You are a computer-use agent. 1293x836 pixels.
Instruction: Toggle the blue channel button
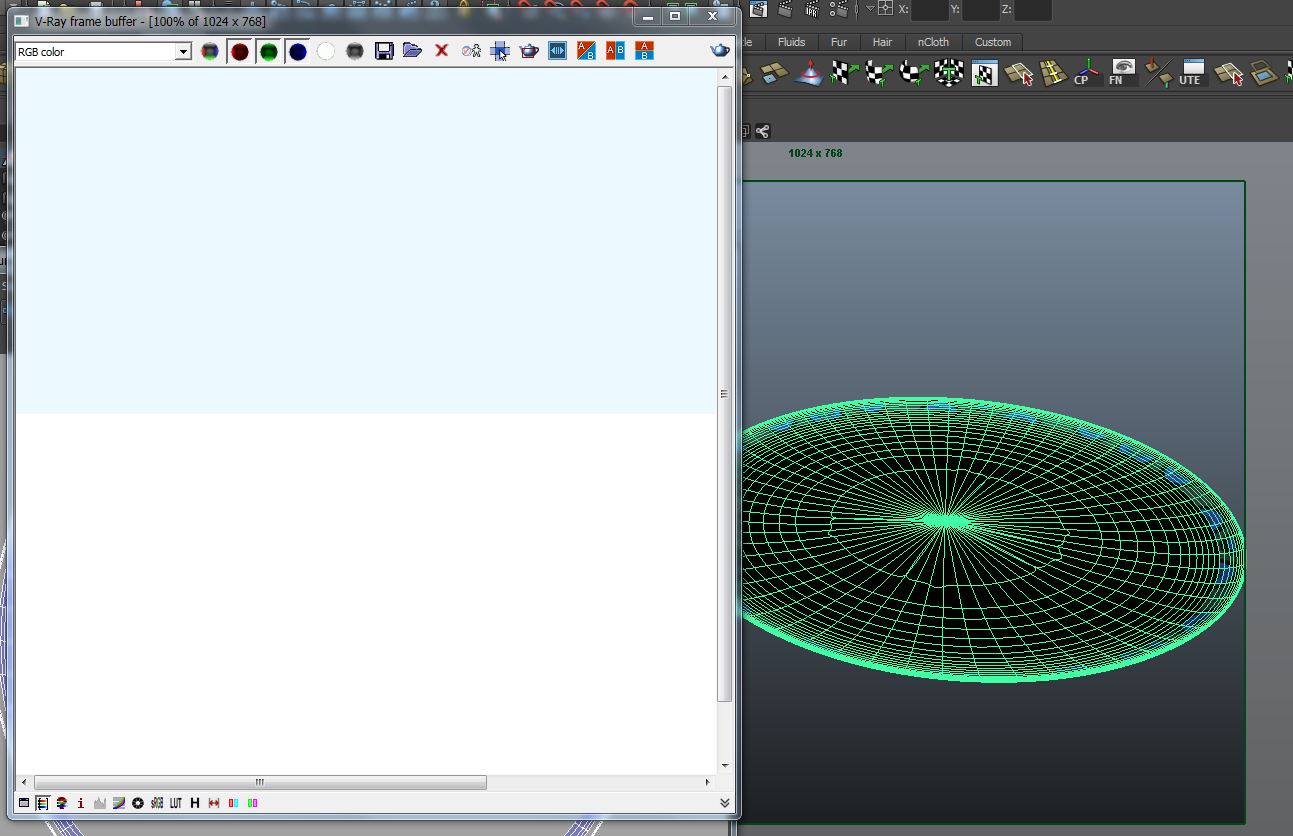click(298, 51)
